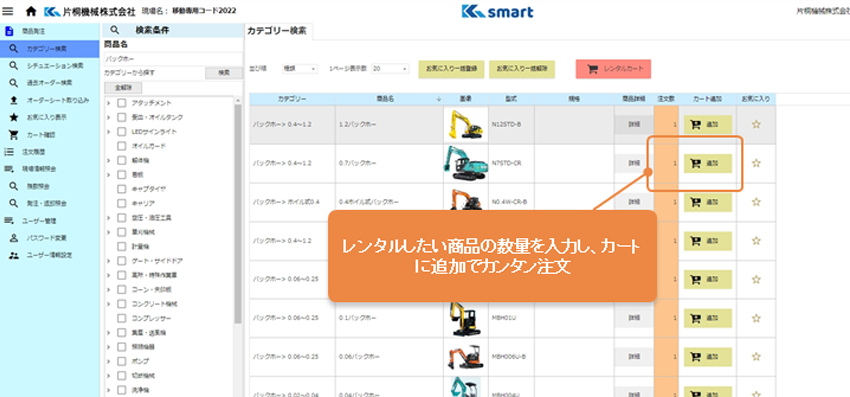
Task: Expand the 看板 tree node
Action: 109,175
